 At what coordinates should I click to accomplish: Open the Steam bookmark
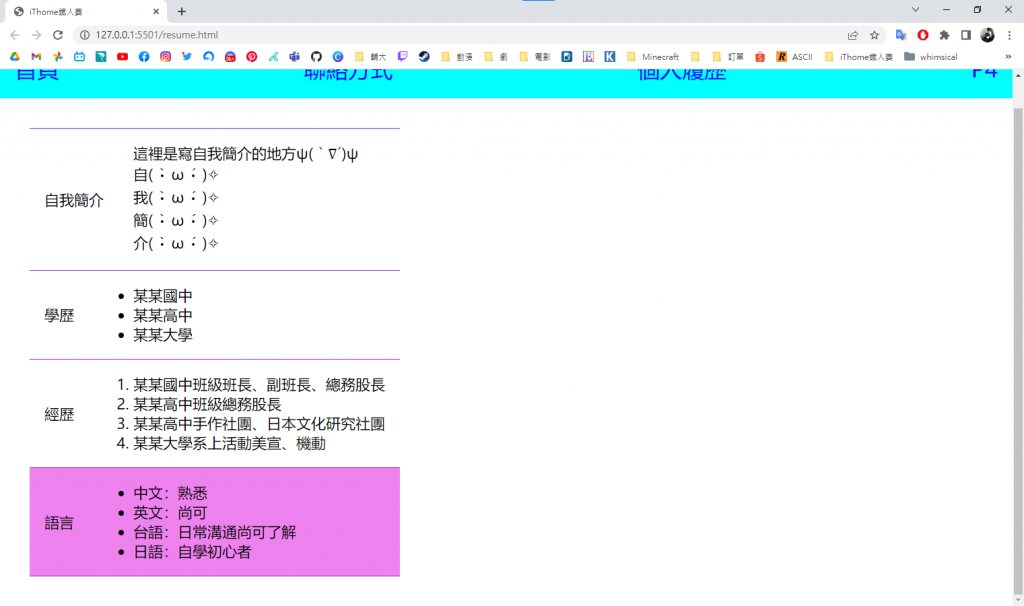click(x=424, y=57)
